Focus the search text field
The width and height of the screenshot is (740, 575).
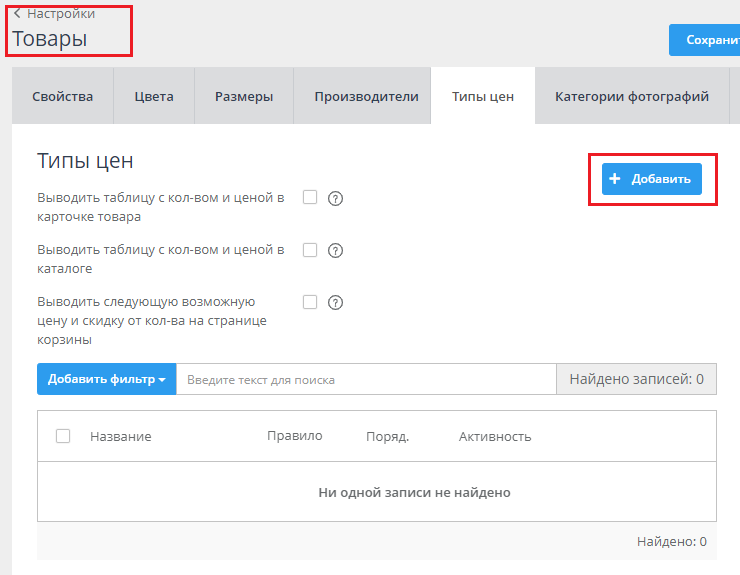tap(366, 380)
